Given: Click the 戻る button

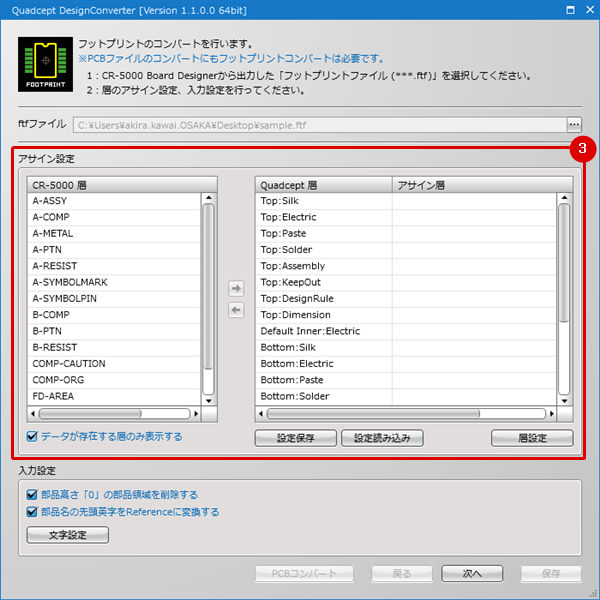Looking at the screenshot, I should pyautogui.click(x=401, y=573).
